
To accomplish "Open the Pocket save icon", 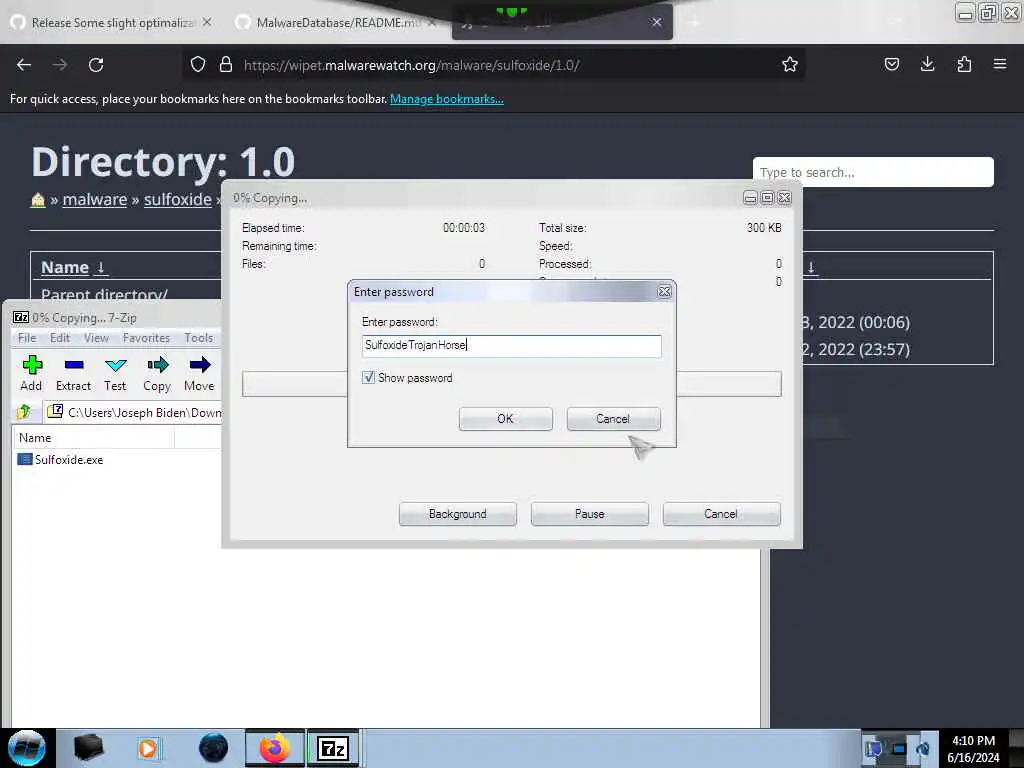I will tap(891, 64).
